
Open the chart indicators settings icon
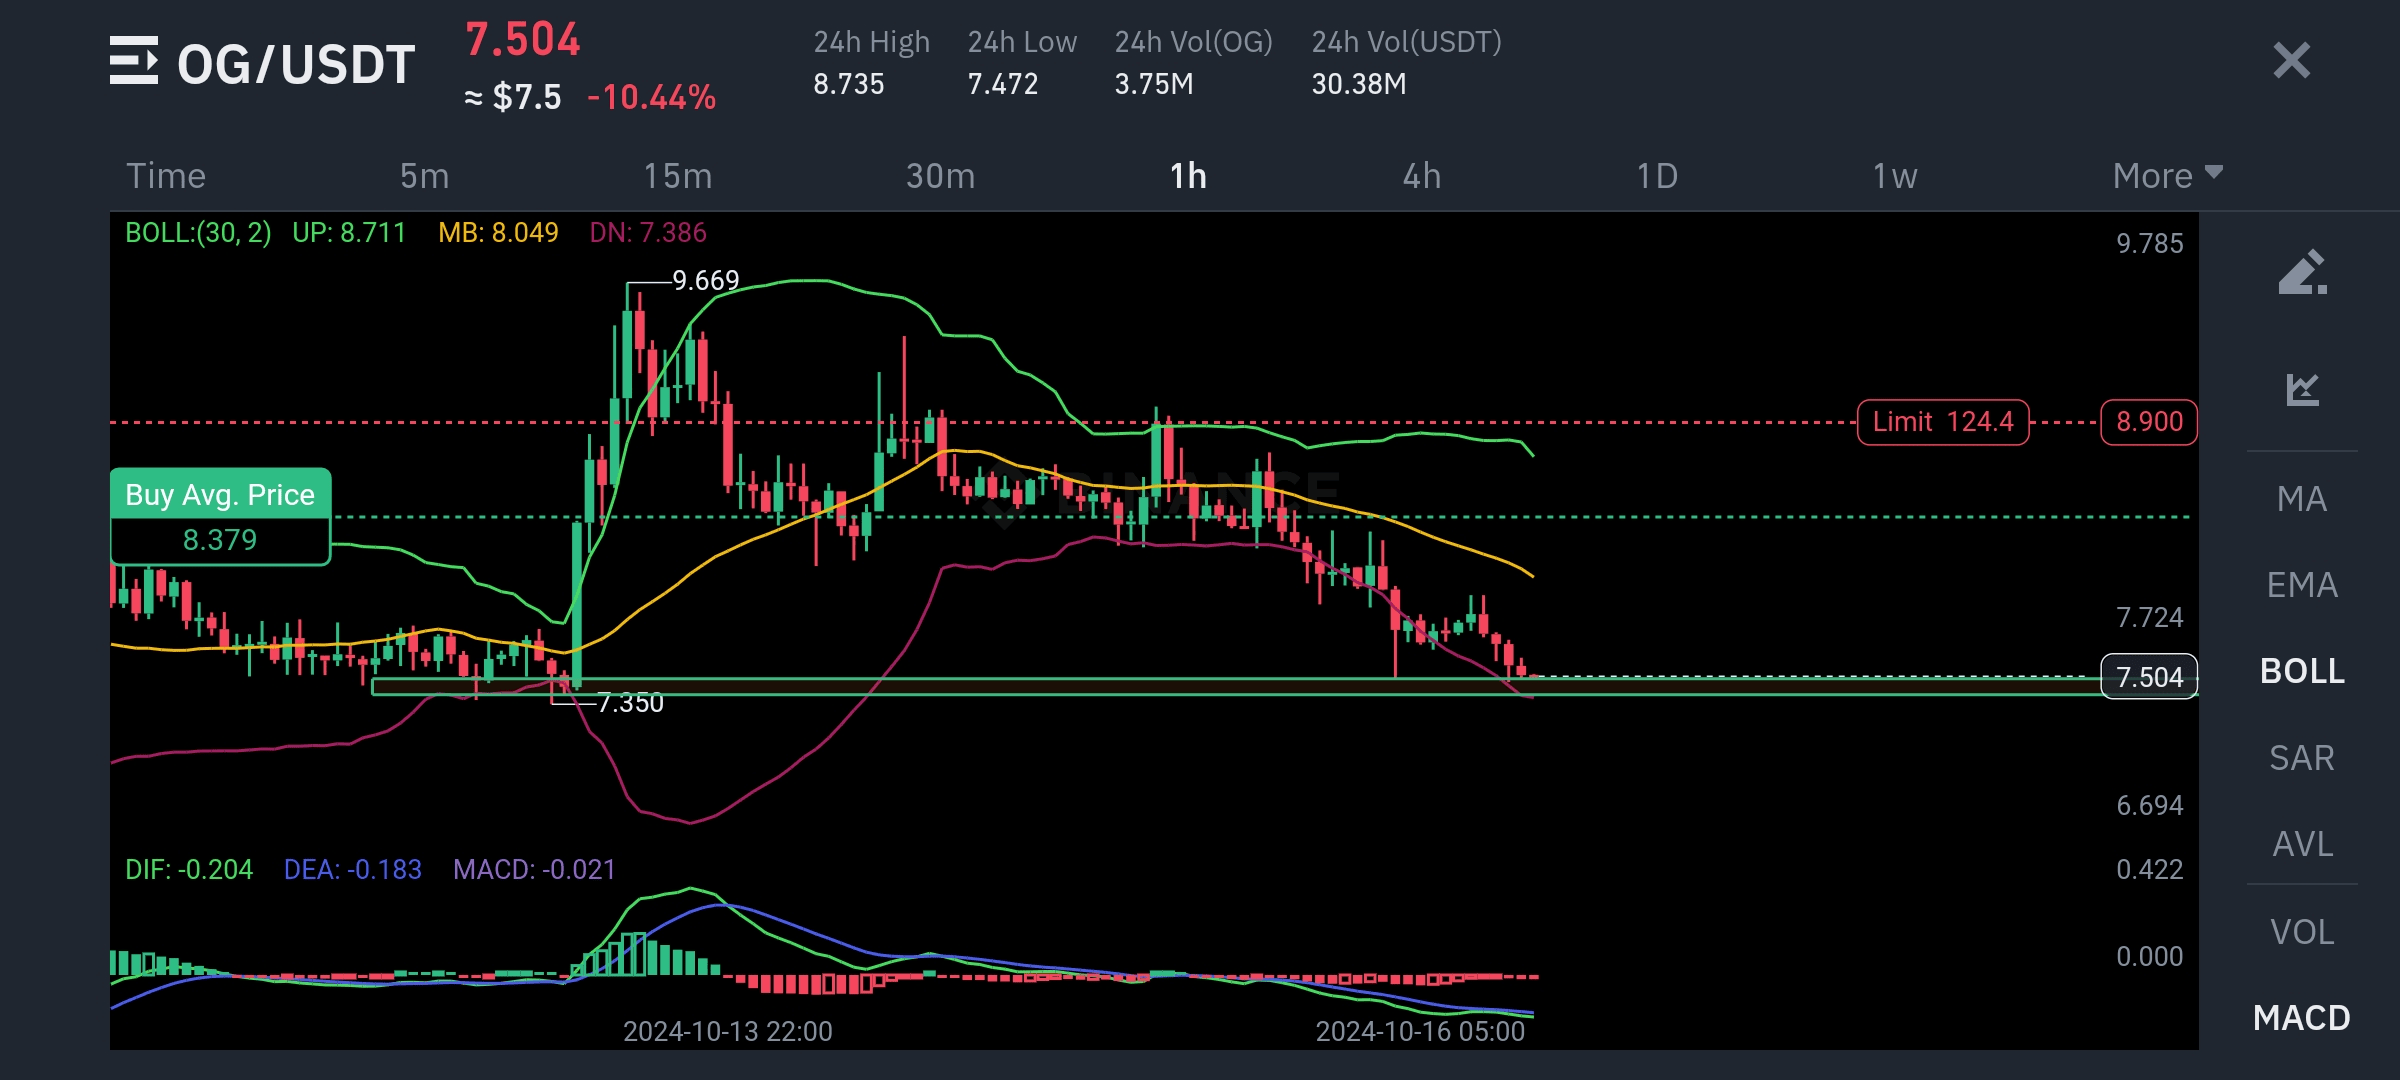point(2302,389)
